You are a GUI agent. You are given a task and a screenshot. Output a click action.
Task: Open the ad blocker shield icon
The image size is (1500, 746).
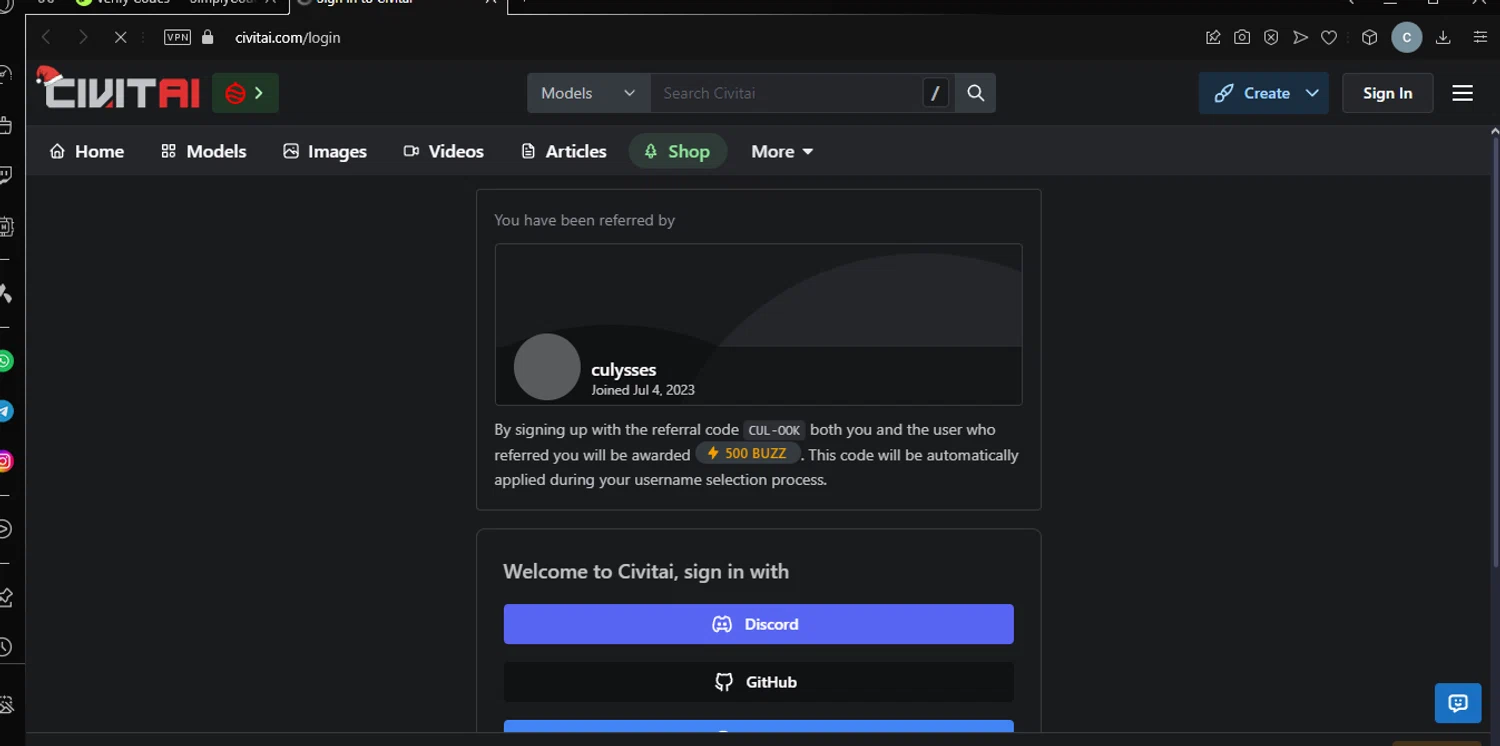[1271, 37]
